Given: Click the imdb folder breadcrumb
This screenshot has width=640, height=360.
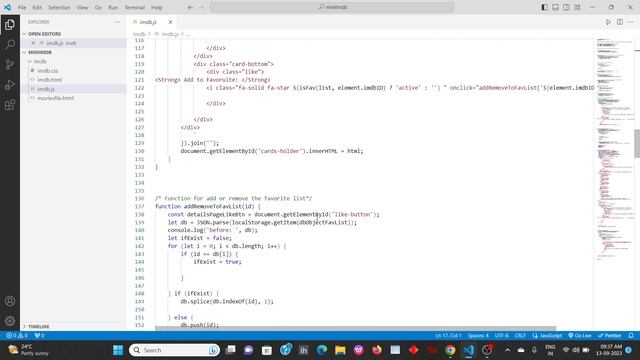Looking at the screenshot, I should [x=139, y=34].
